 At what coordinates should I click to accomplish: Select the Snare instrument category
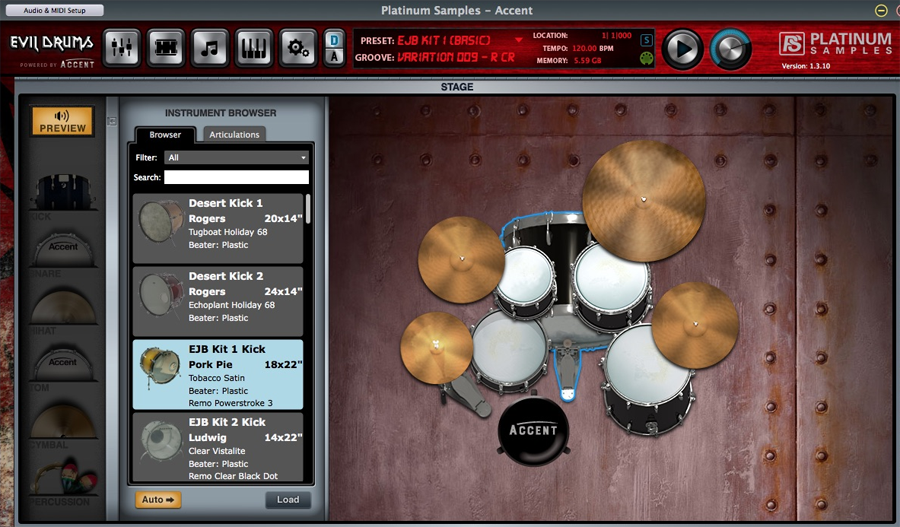point(63,253)
